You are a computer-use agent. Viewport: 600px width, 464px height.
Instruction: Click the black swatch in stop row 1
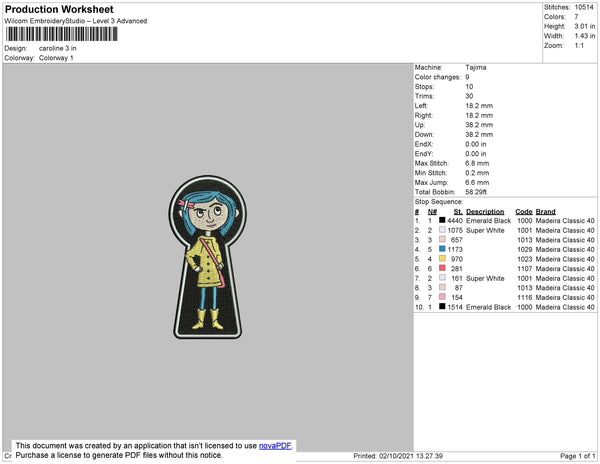pyautogui.click(x=442, y=220)
